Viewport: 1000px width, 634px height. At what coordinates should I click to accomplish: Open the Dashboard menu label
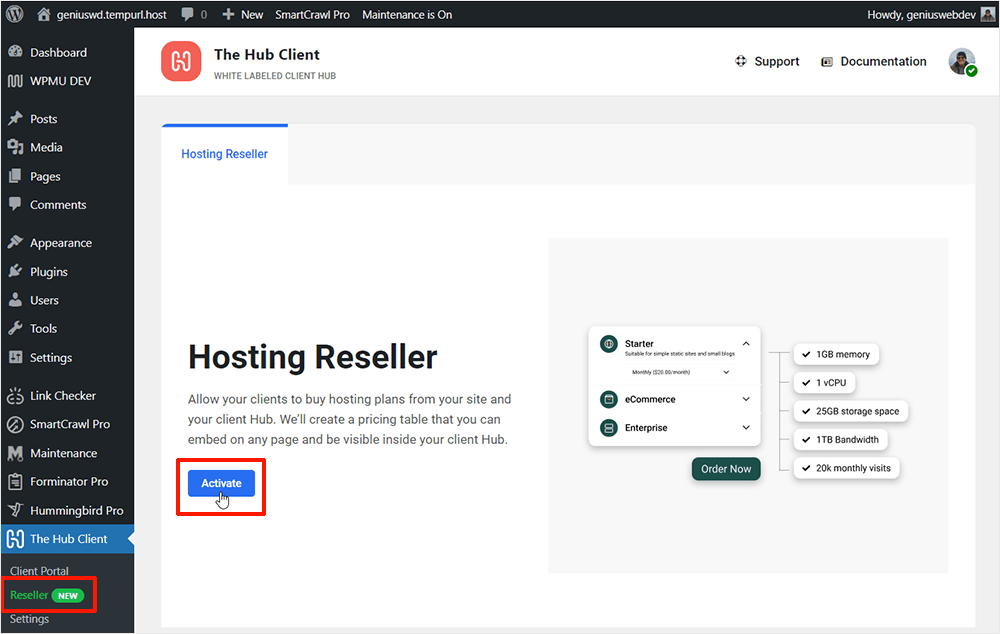pos(58,52)
